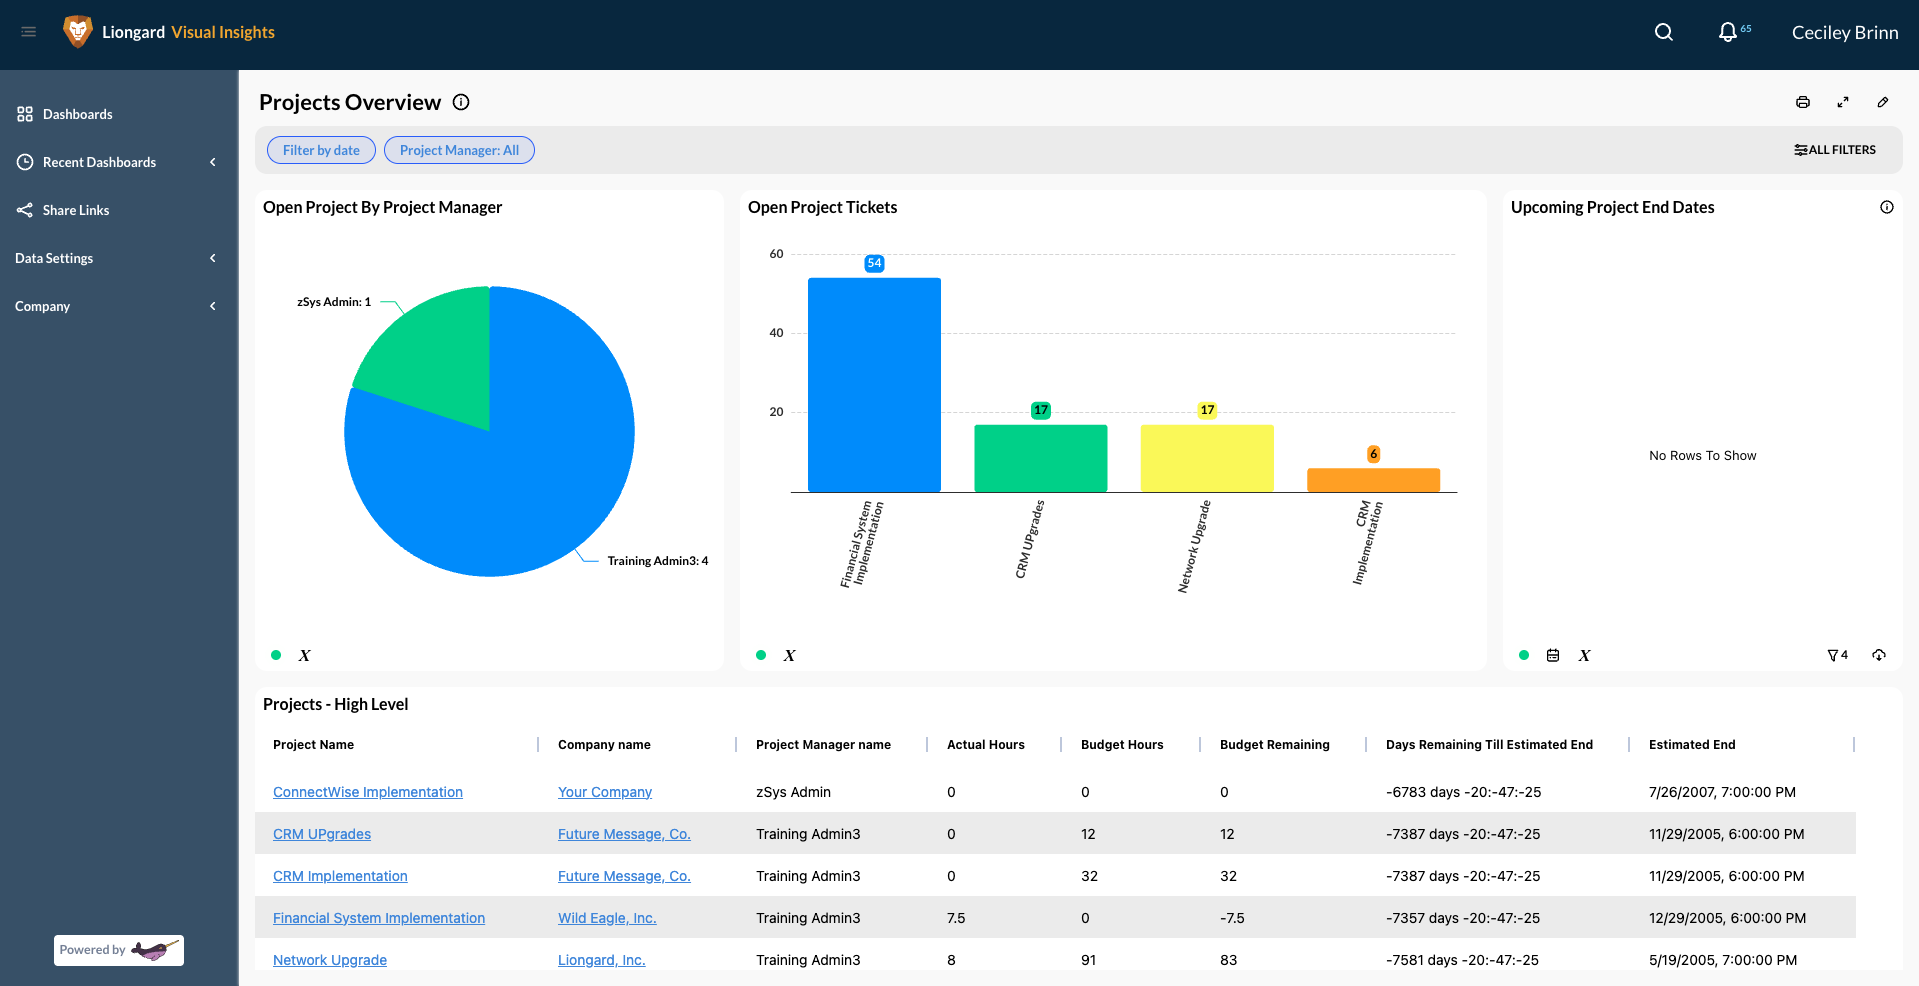Expand Data Settings sidebar section
This screenshot has width=1919, height=986.
click(x=119, y=258)
